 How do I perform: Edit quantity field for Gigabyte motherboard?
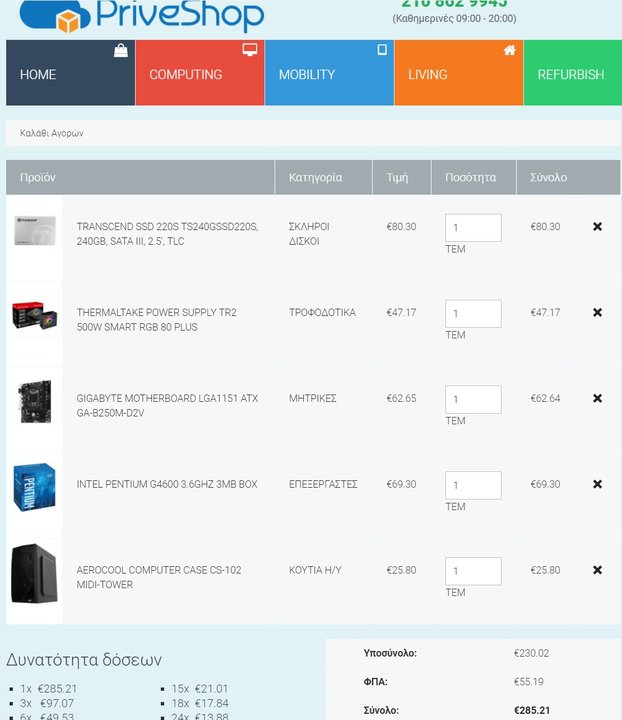click(473, 399)
